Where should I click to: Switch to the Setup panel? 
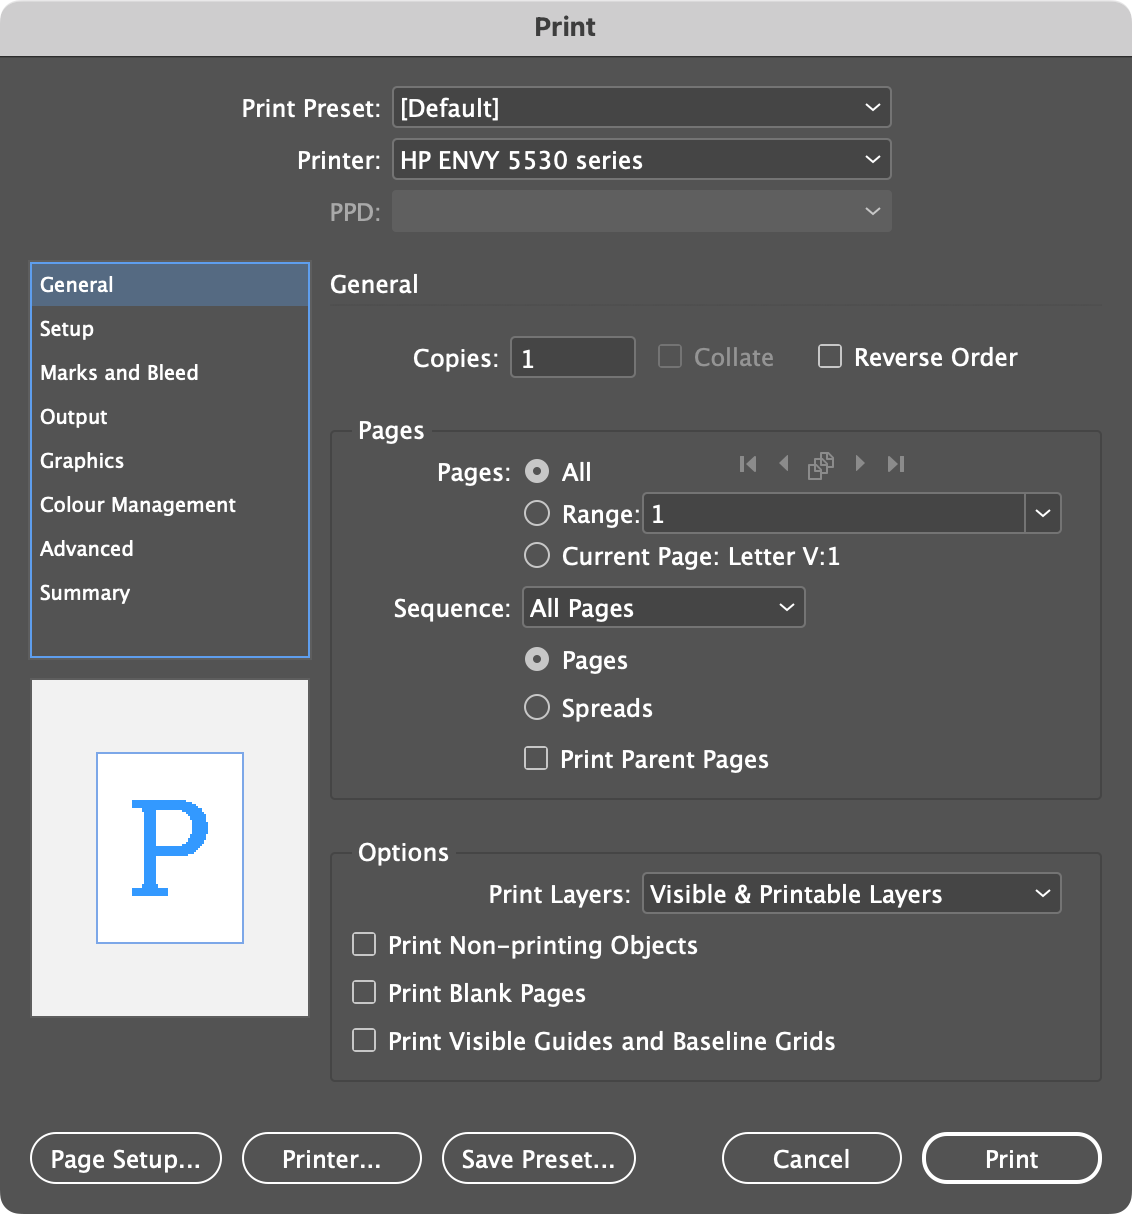tap(66, 328)
